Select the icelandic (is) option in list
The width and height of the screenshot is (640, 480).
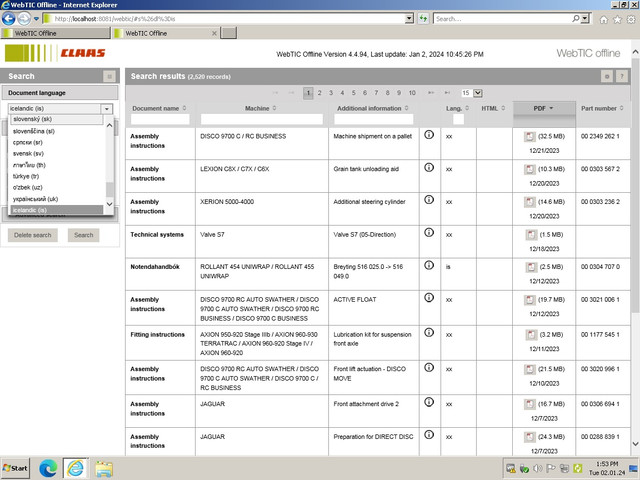[x=56, y=210]
